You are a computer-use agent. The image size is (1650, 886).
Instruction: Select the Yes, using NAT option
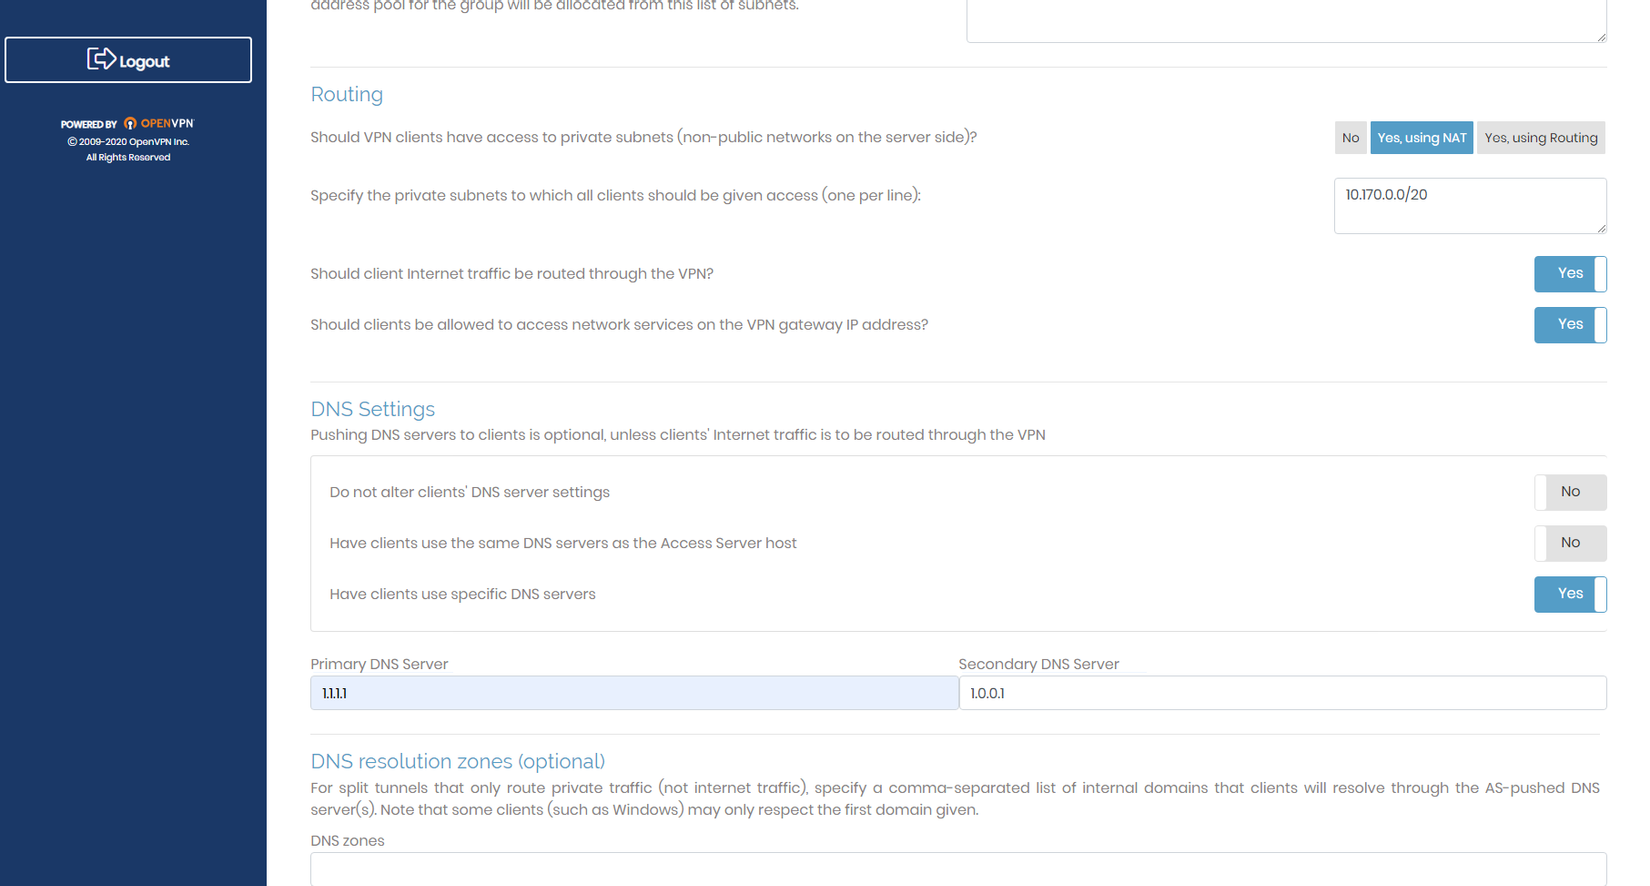(x=1421, y=138)
